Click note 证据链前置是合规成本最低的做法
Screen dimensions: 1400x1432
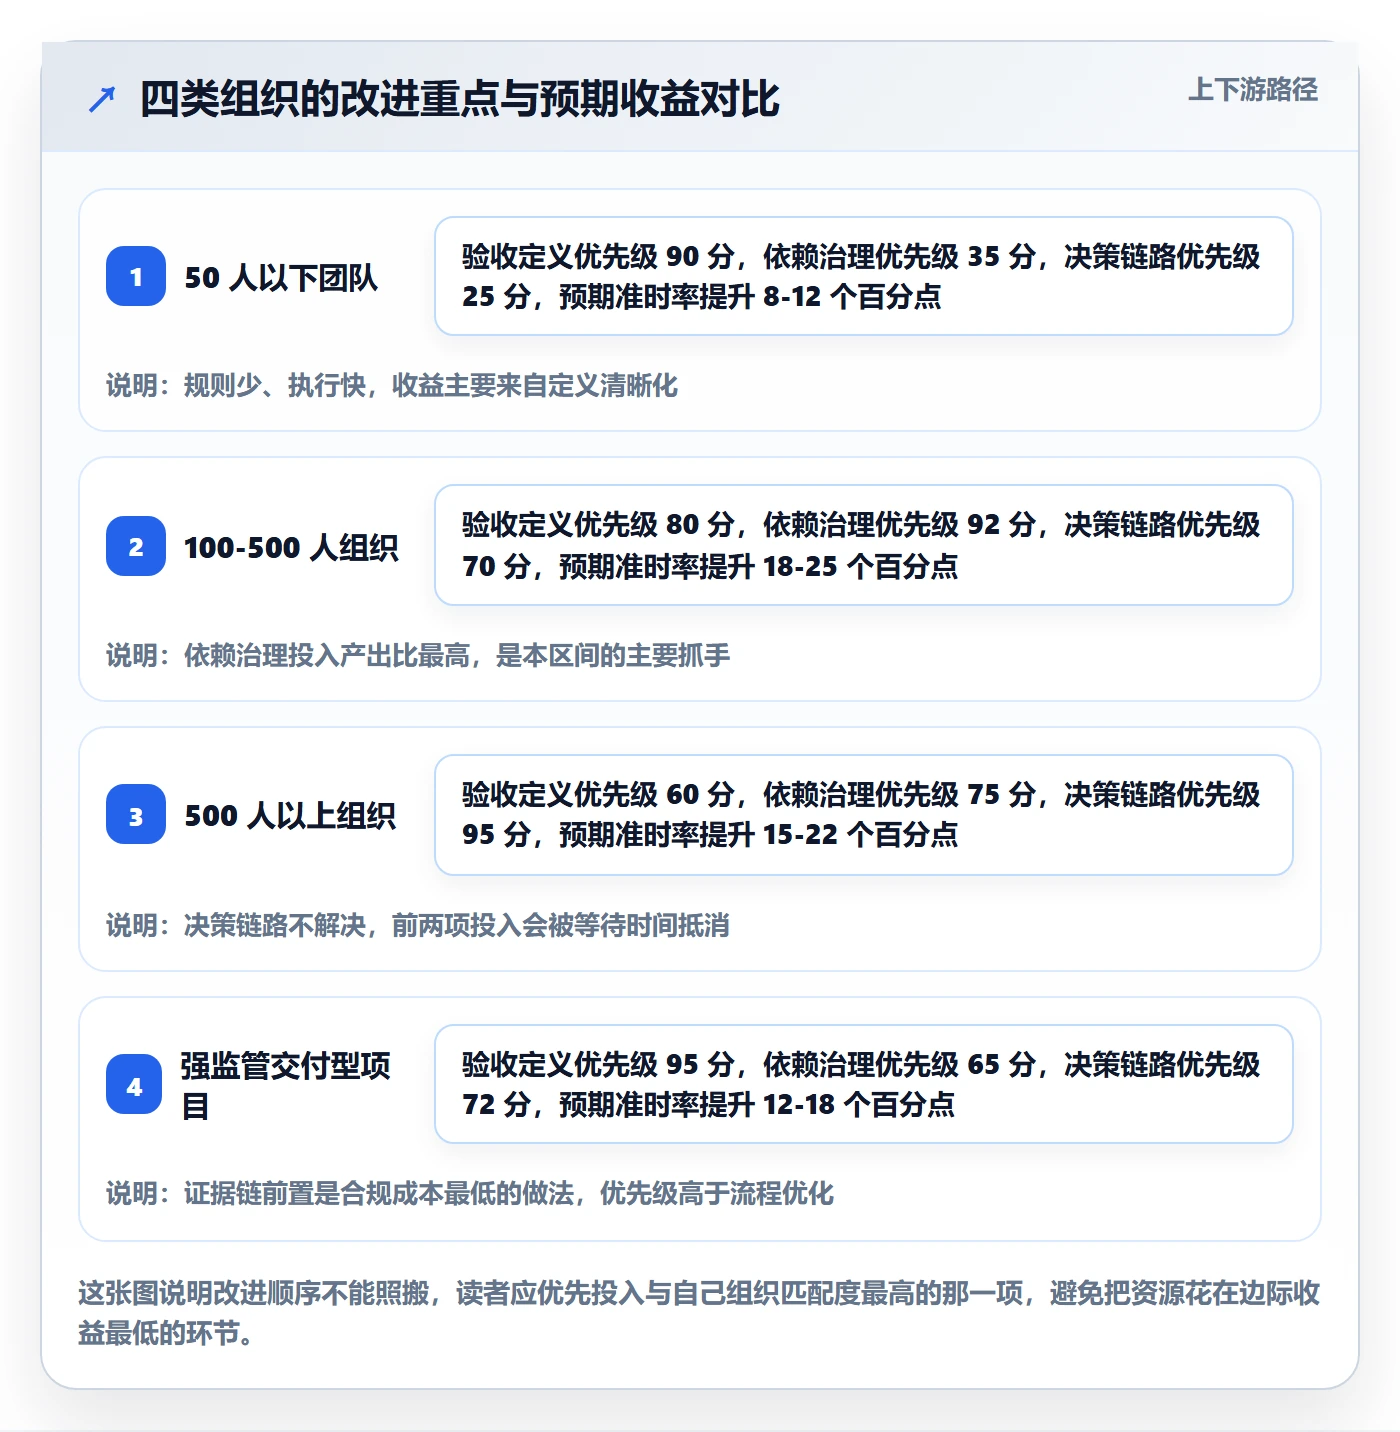[470, 1194]
